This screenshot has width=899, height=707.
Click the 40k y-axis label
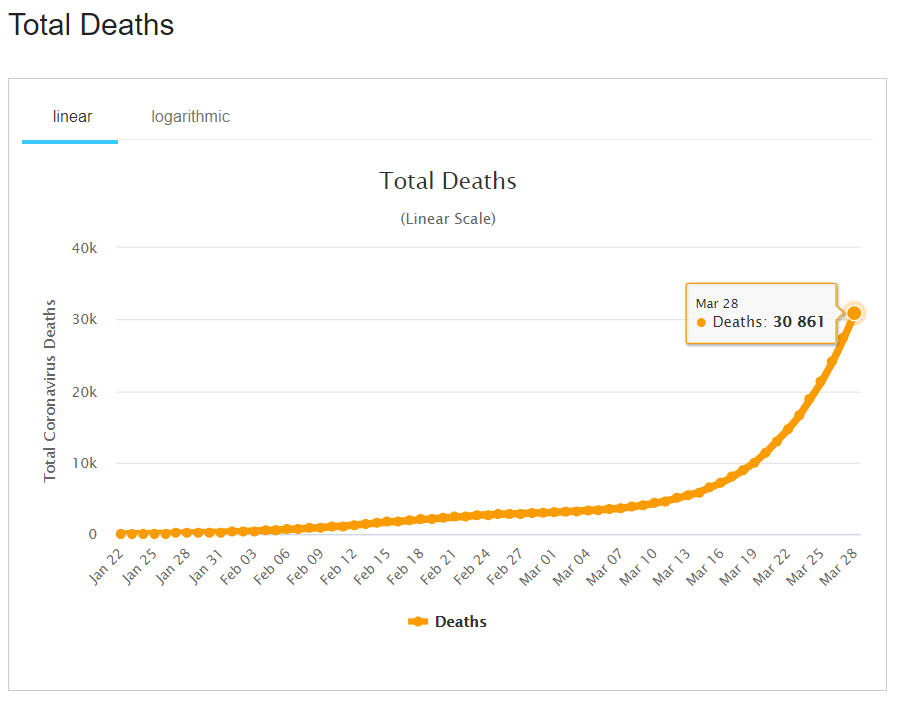(85, 247)
